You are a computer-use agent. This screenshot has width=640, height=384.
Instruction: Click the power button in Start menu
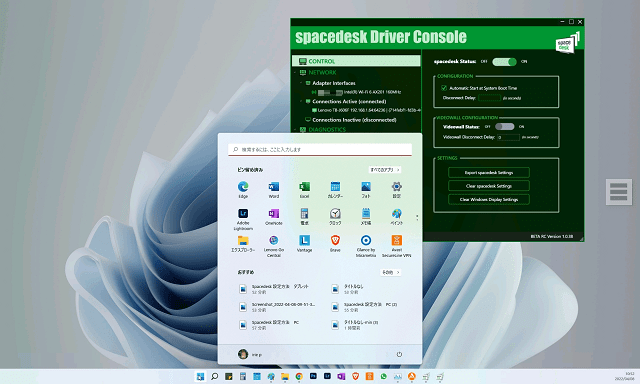pos(399,354)
